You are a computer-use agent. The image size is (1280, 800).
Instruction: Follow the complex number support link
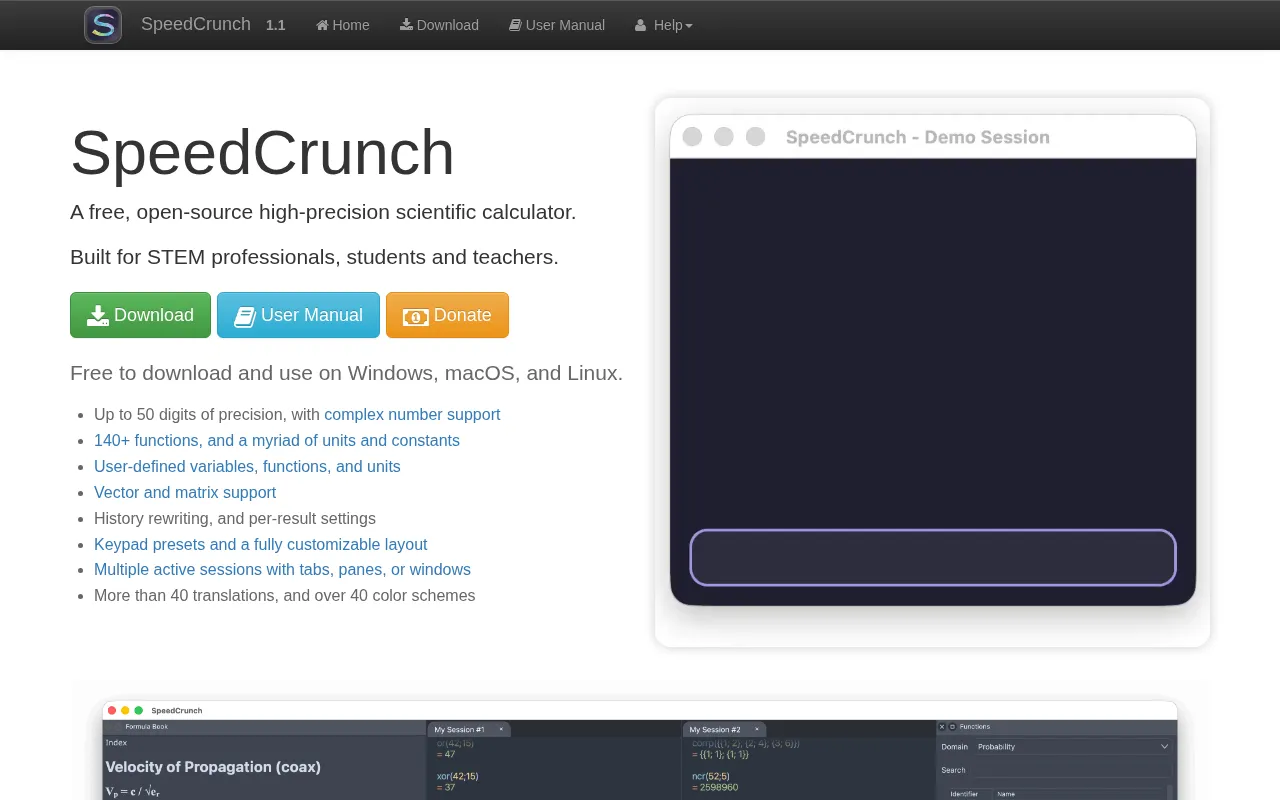pos(412,414)
